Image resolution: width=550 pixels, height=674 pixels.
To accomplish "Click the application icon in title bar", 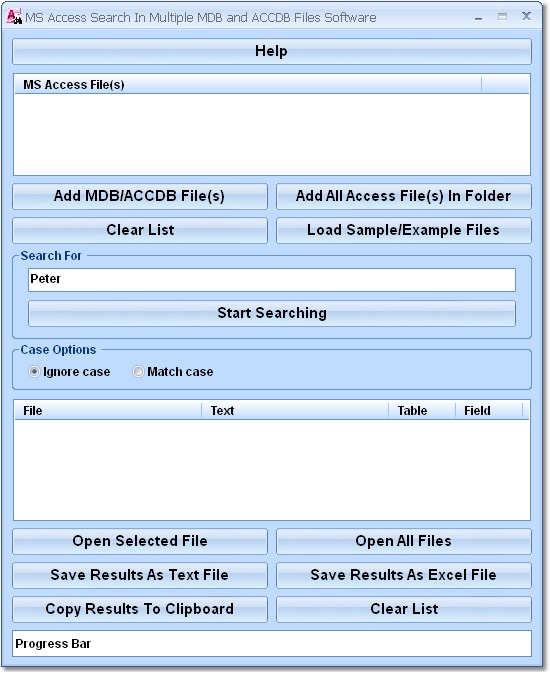I will coord(14,16).
